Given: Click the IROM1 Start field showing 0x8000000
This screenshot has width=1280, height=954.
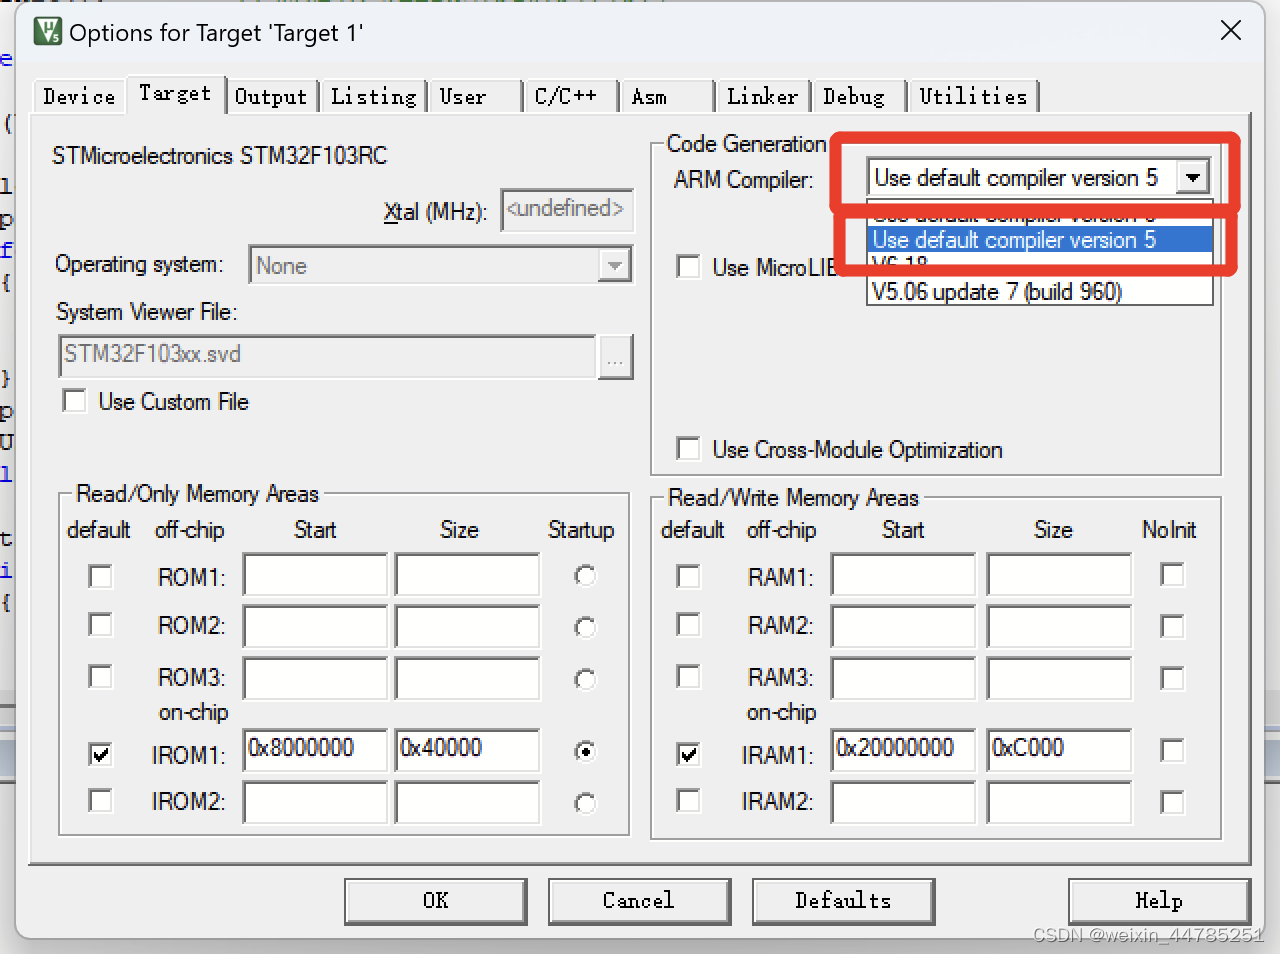Looking at the screenshot, I should click(x=315, y=750).
